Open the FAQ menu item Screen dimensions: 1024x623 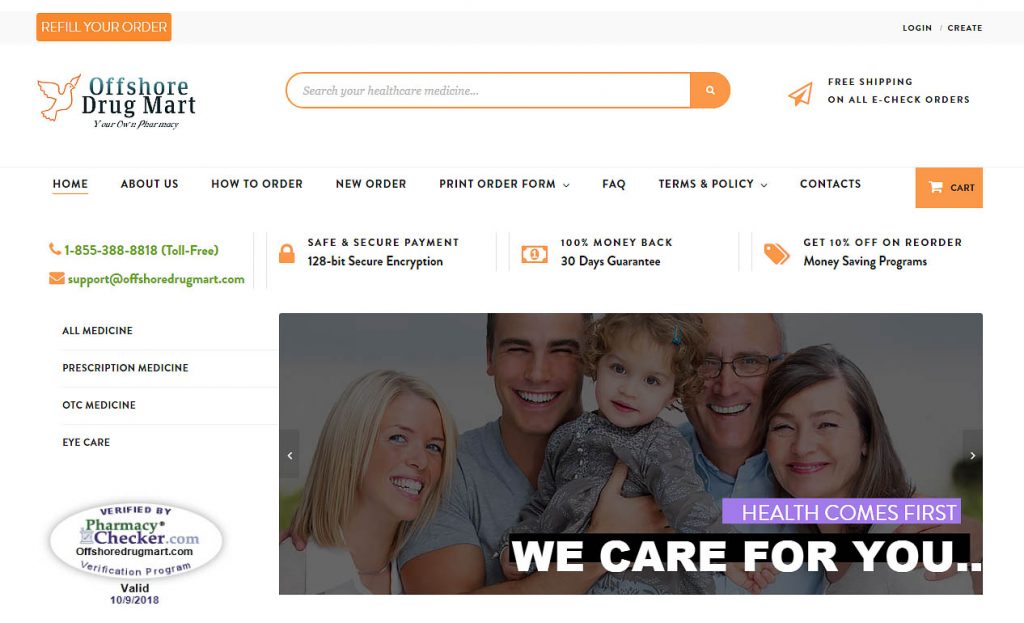(614, 184)
